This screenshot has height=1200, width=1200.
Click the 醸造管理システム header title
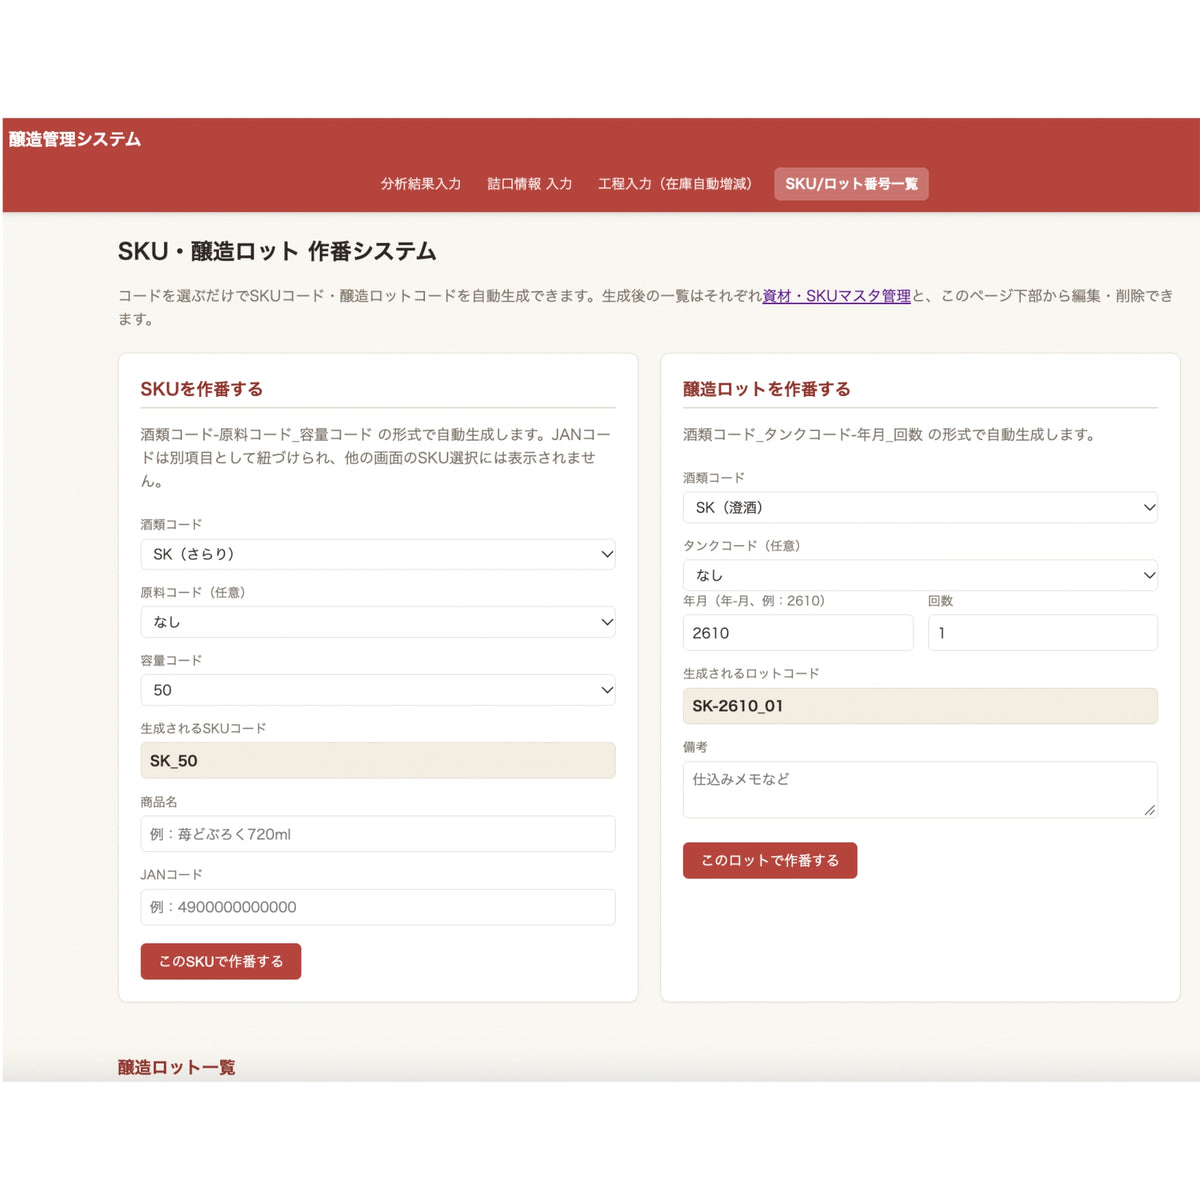point(75,139)
